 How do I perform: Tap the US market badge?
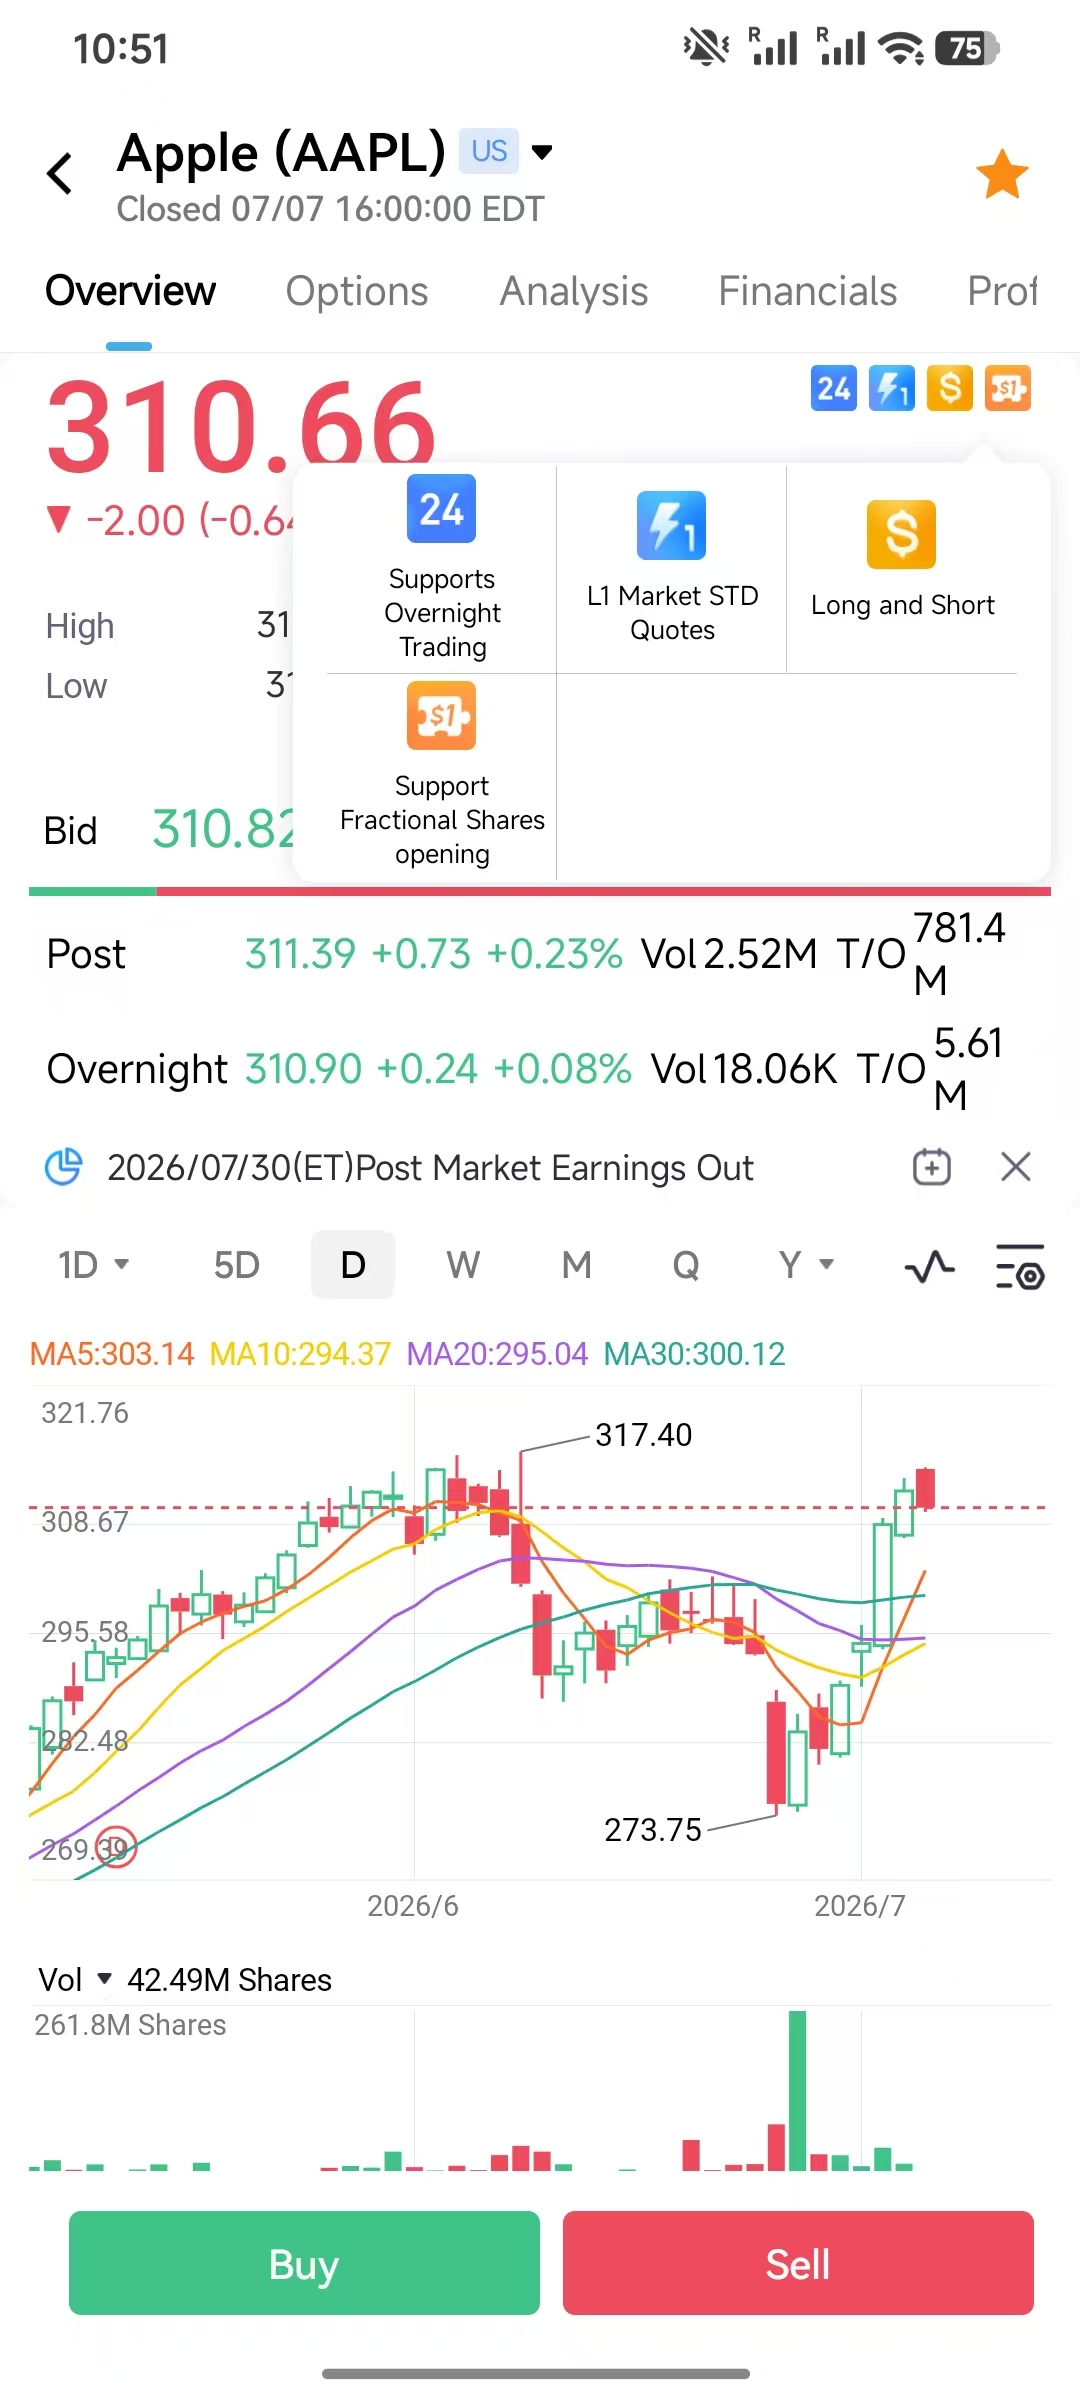[489, 151]
